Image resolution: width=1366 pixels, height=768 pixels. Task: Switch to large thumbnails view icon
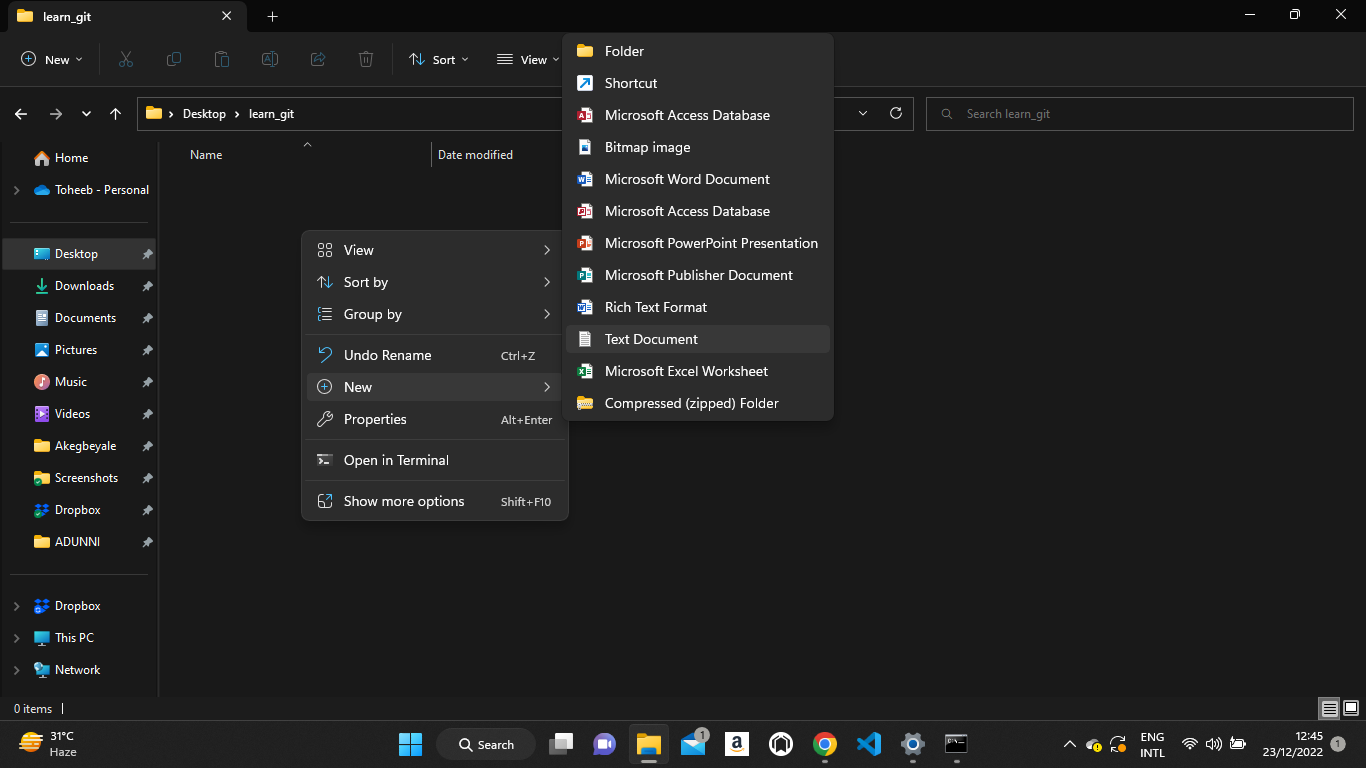tap(1351, 708)
